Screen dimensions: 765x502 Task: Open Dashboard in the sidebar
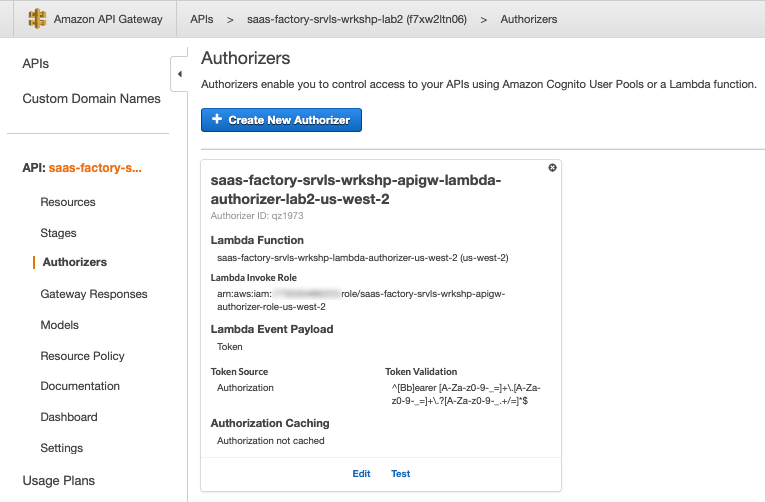click(69, 417)
